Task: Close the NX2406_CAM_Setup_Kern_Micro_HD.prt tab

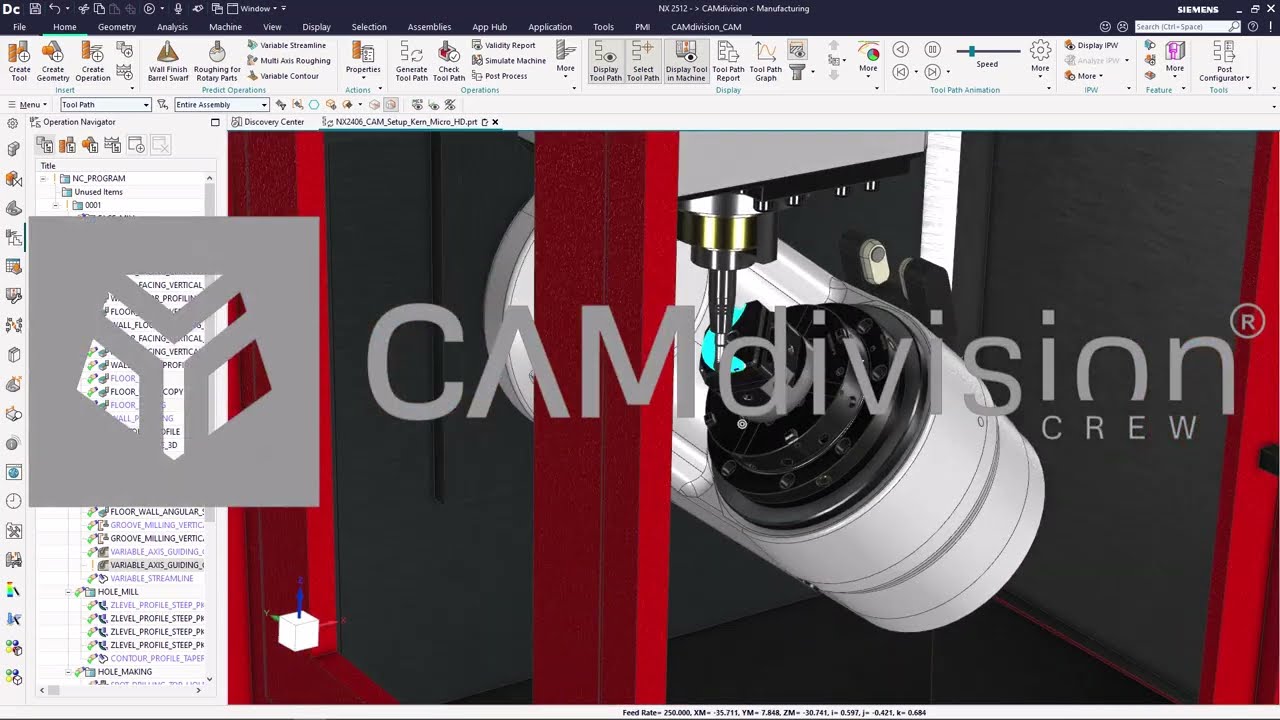Action: coord(495,122)
